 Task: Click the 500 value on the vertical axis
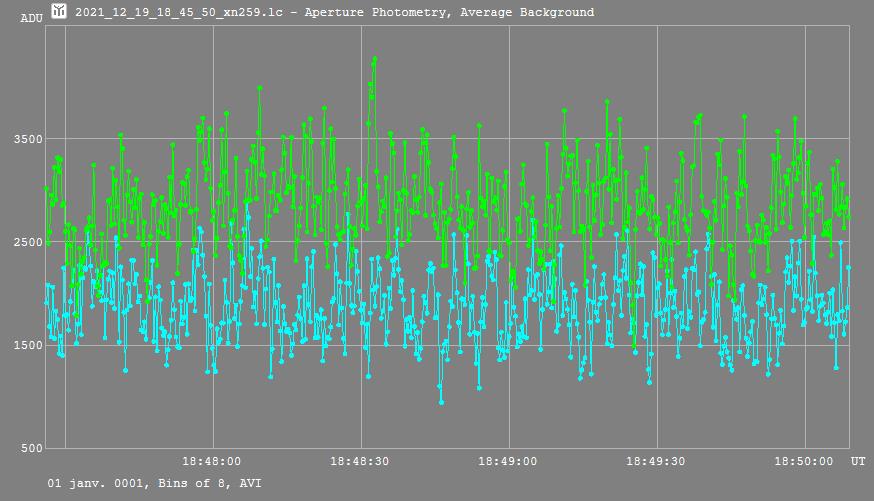pos(30,448)
